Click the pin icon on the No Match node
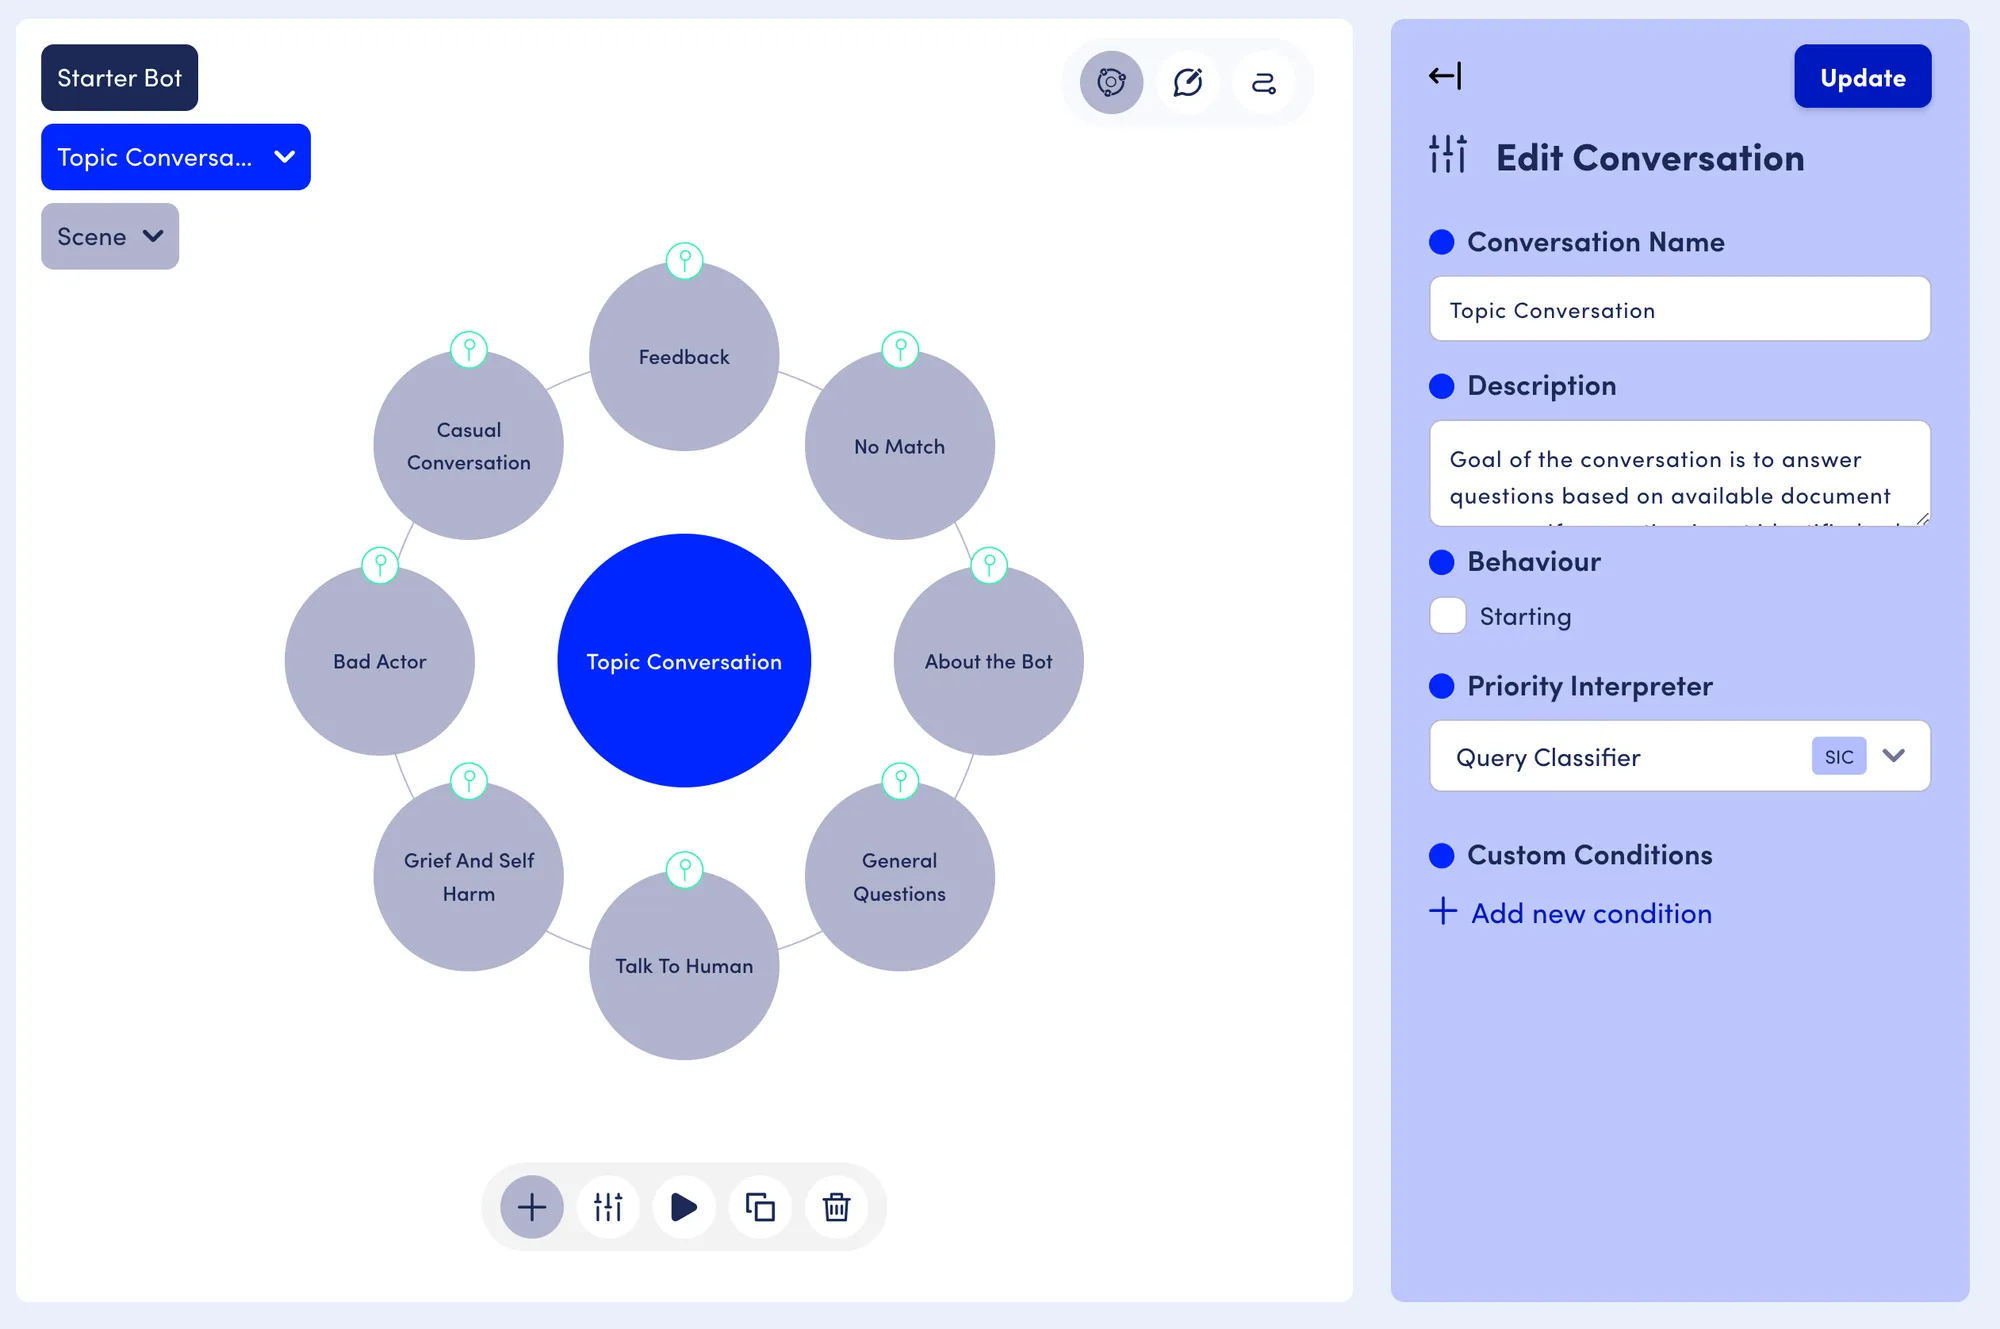The height and width of the screenshot is (1329, 2000). [x=901, y=349]
